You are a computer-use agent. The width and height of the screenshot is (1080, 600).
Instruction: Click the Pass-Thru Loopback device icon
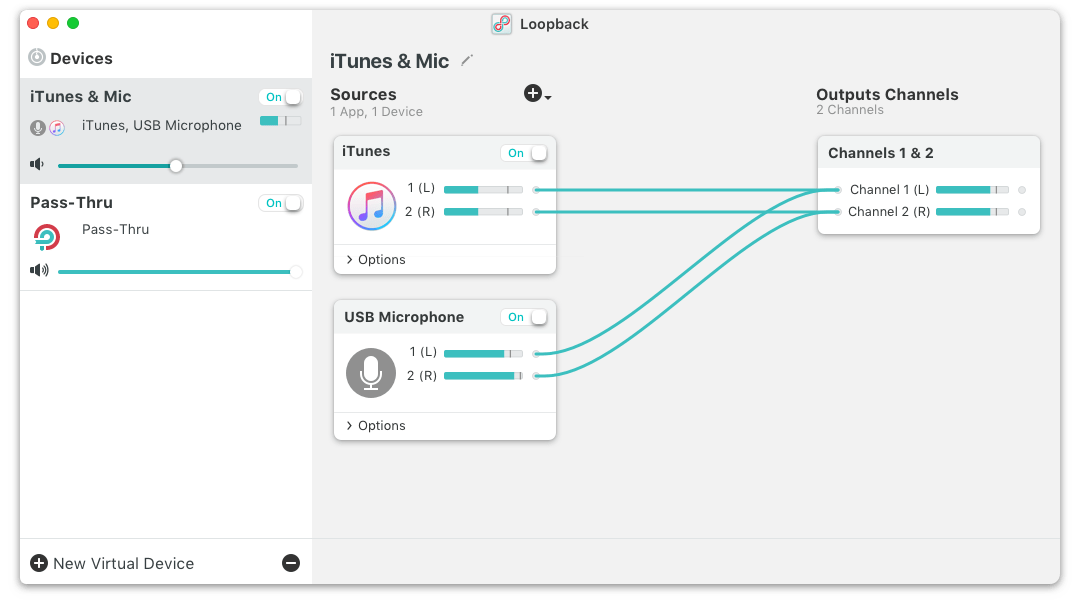click(47, 237)
